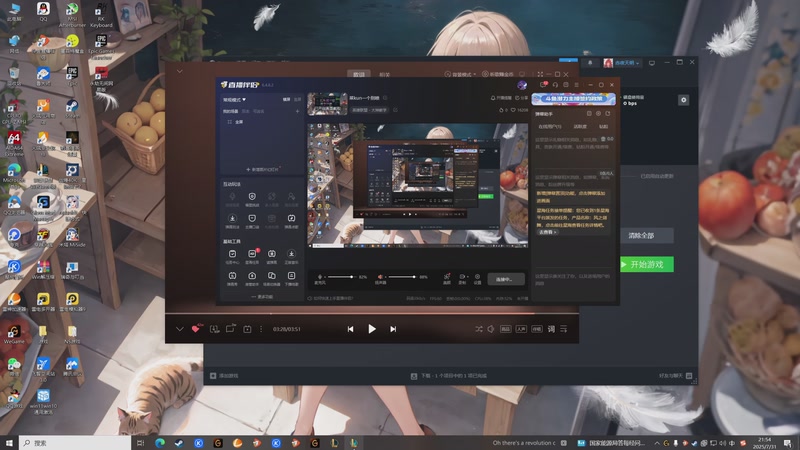Click the download icon next to the heart
Screen dimensions: 800x450
214,329
